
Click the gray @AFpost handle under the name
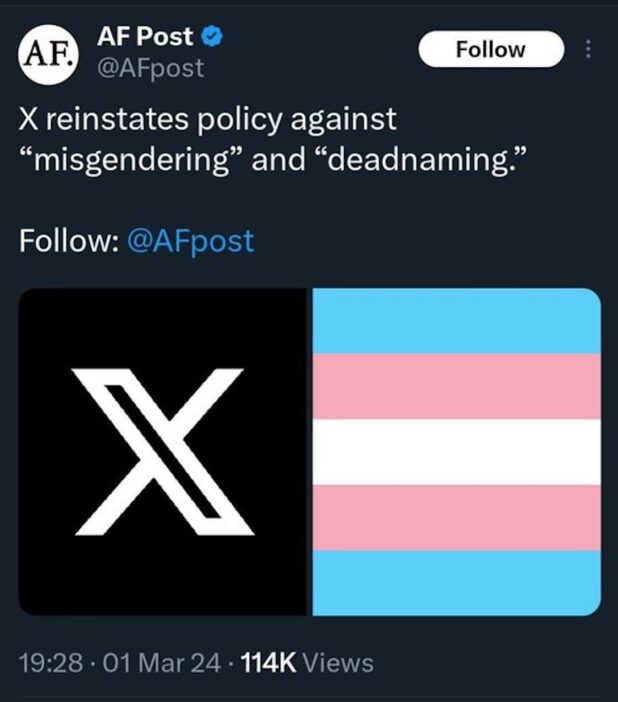coord(150,68)
